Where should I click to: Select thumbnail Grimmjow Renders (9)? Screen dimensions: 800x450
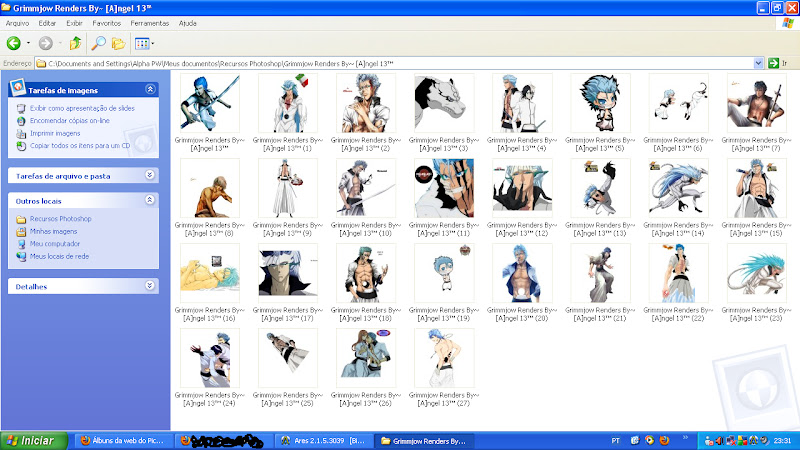(x=288, y=188)
